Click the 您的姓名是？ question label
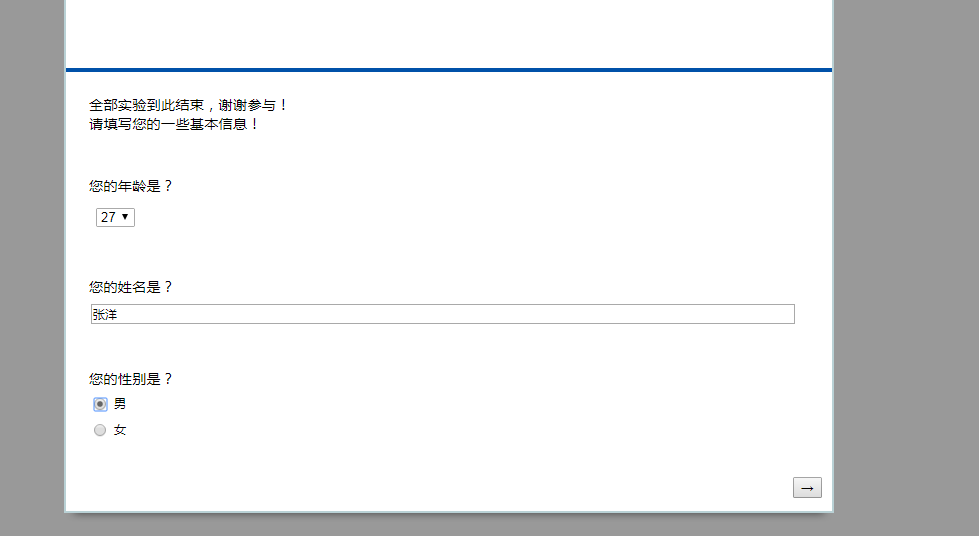 [130, 287]
